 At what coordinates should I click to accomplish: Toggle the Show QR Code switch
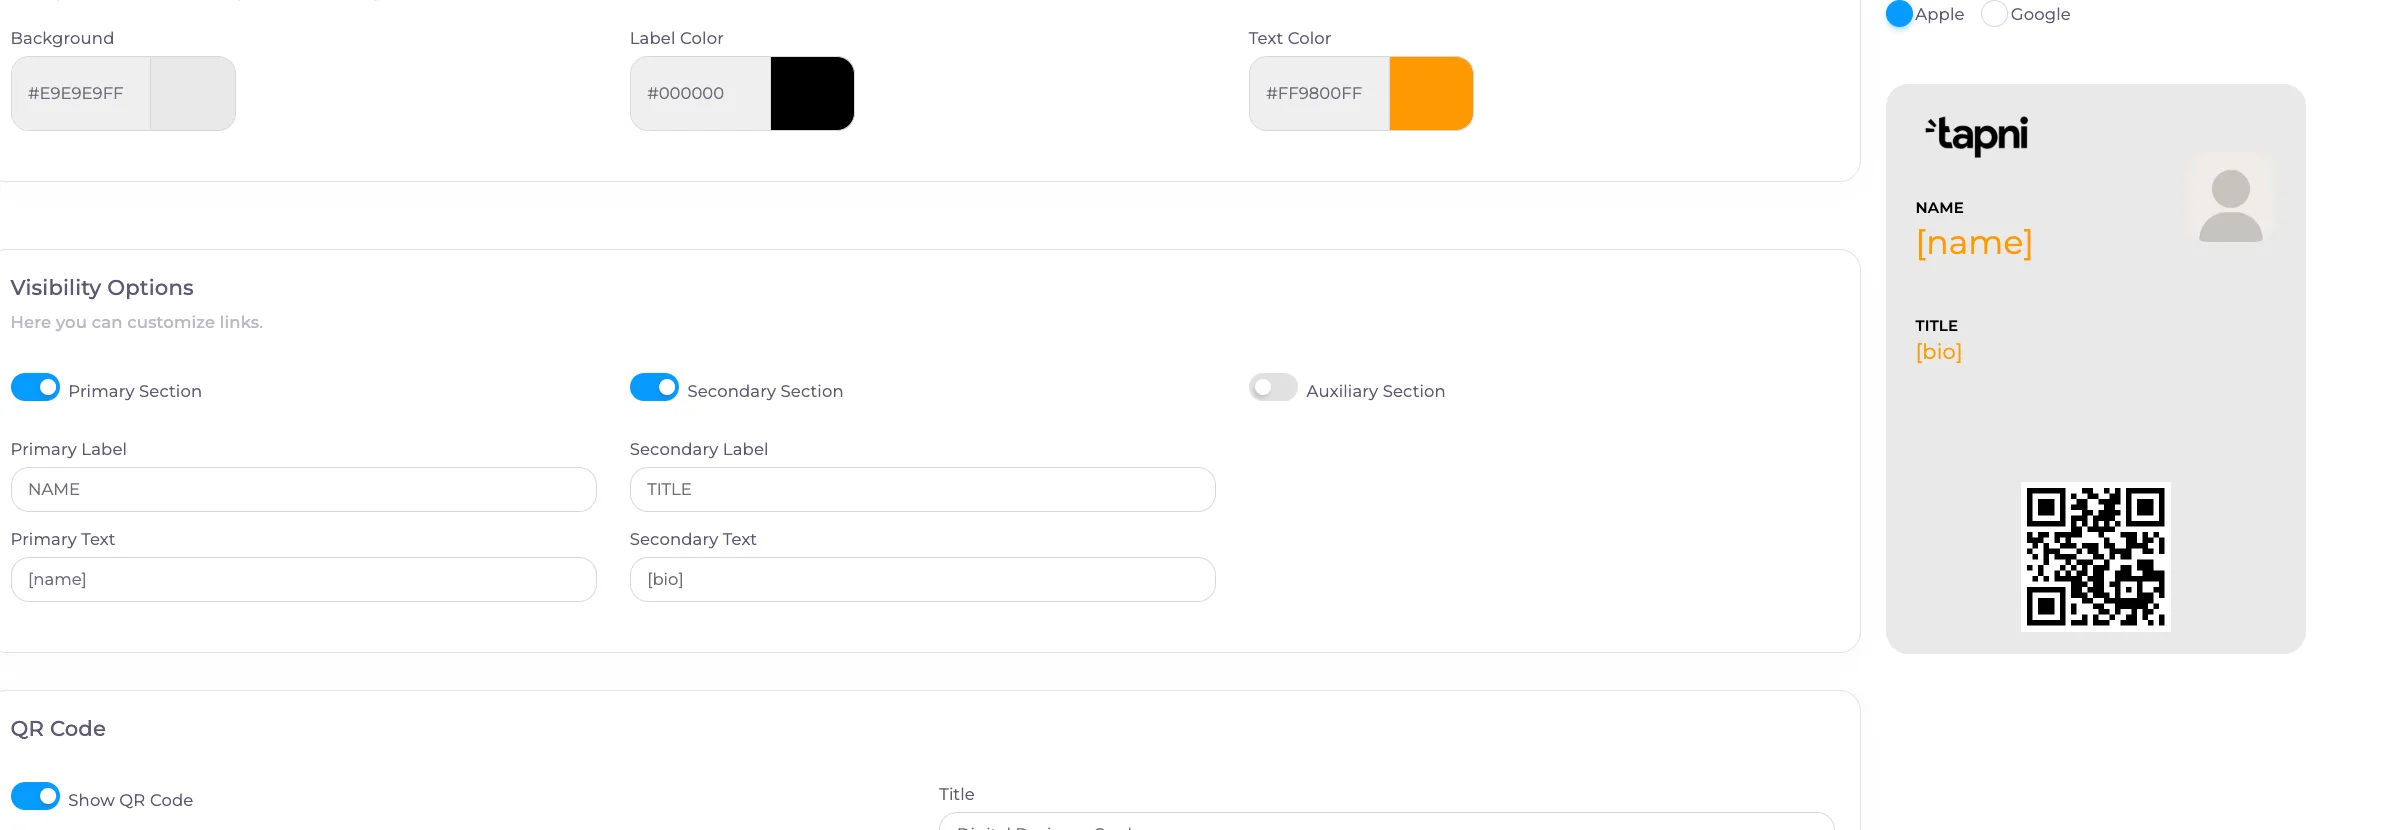pos(35,797)
